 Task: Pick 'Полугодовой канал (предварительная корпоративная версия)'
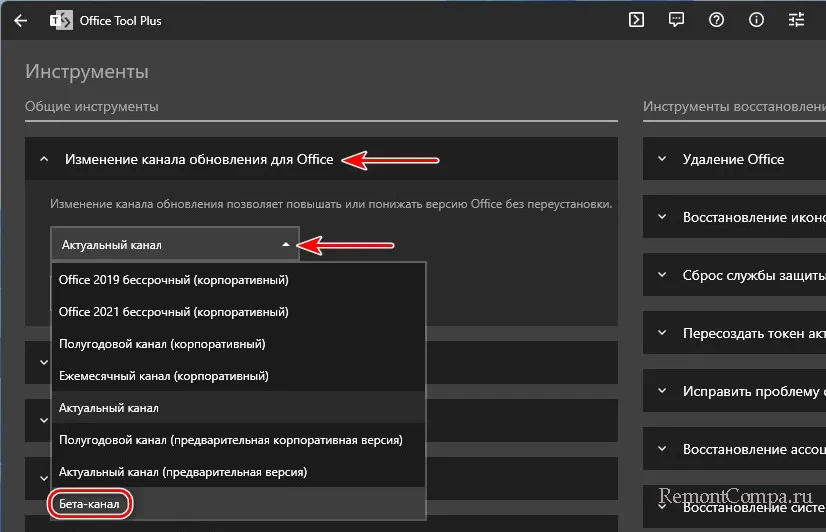tap(230, 440)
